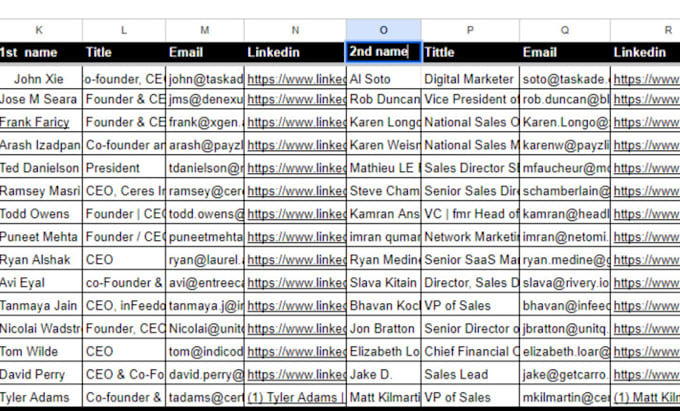Click the 'Frank Faricy' name cell
This screenshot has width=680, height=411.
click(40, 122)
